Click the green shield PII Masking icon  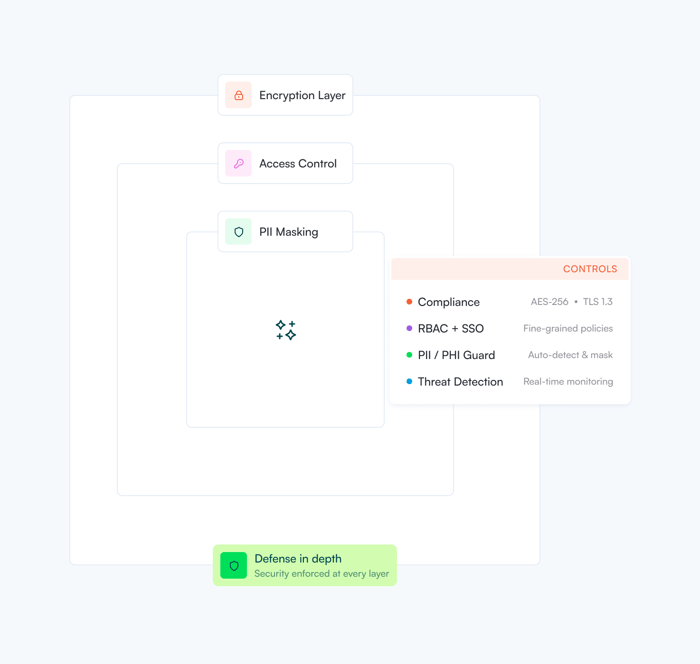click(238, 232)
